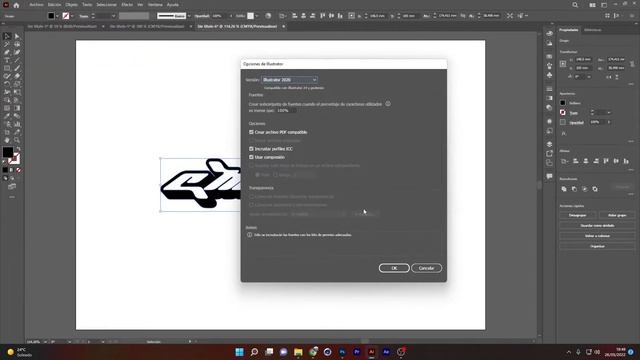
Task: Open the Opacidad dropdown in the control bar
Action: (x=231, y=16)
